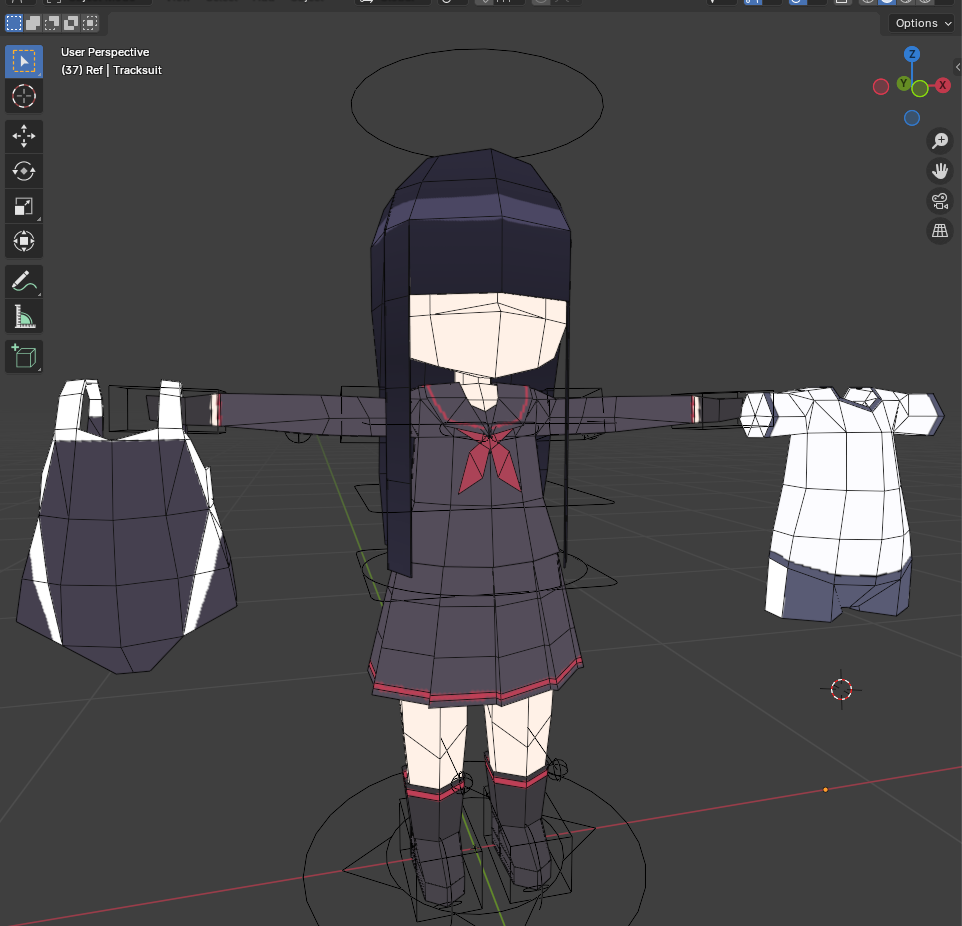Viewport: 962px width, 926px height.
Task: Pick the Rotate tool
Action: pyautogui.click(x=24, y=171)
